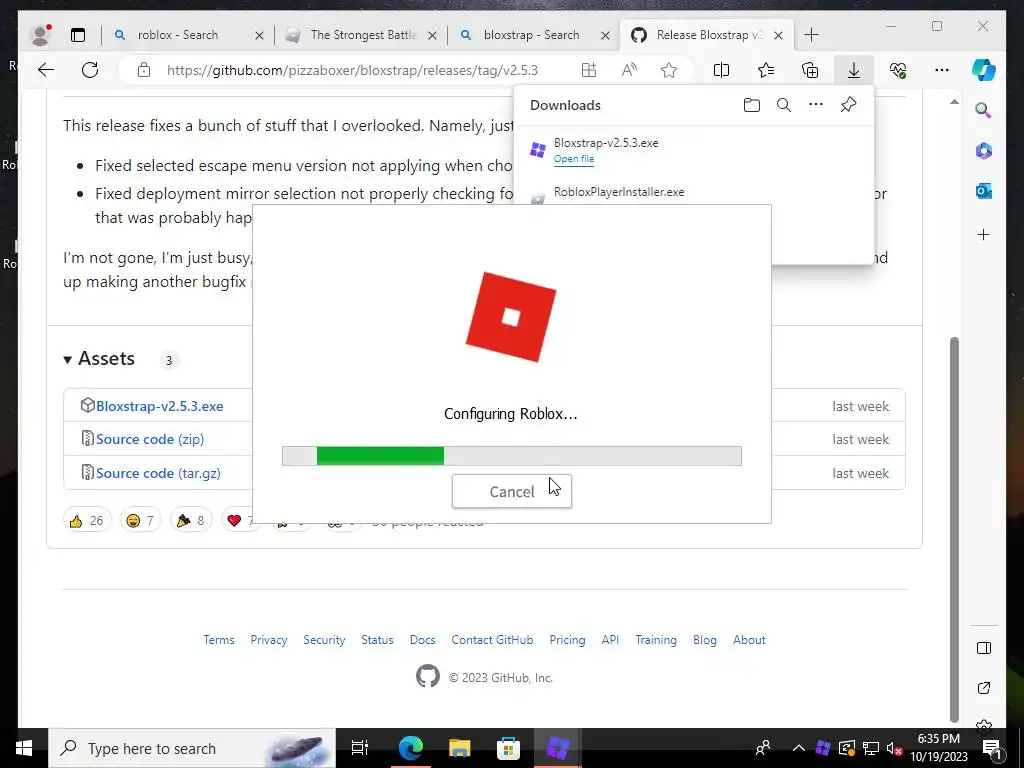This screenshot has height=768, width=1024.
Task: Toggle thumbs up reaction 26
Action: click(87, 520)
